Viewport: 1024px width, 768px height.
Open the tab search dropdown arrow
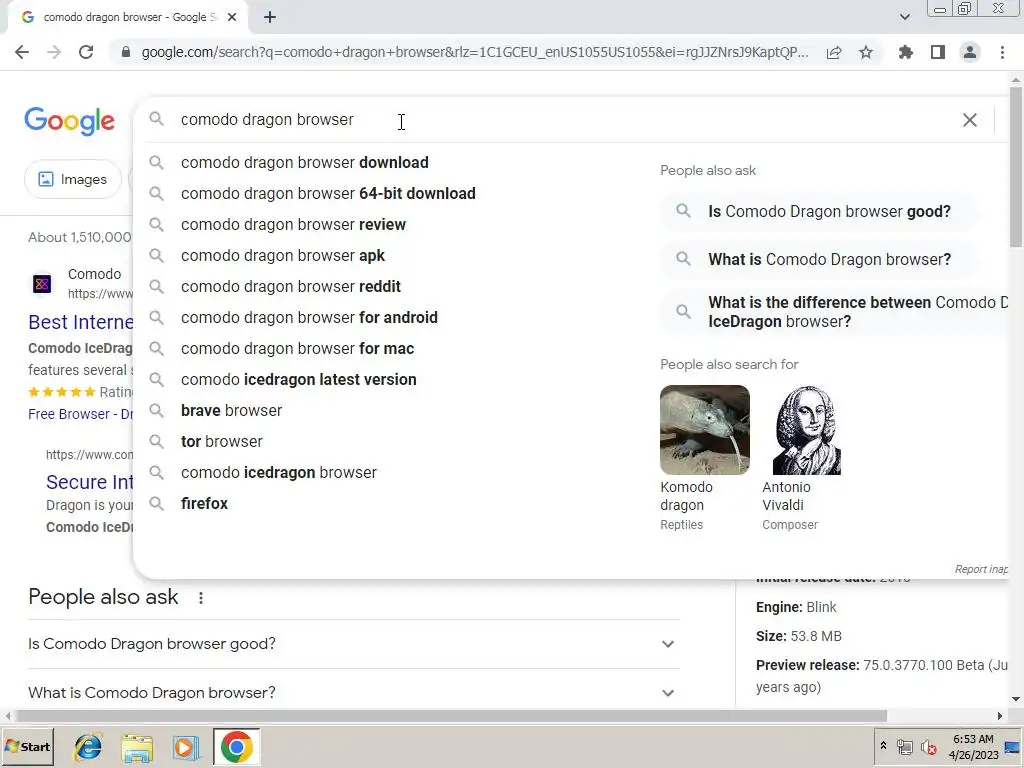tap(904, 17)
